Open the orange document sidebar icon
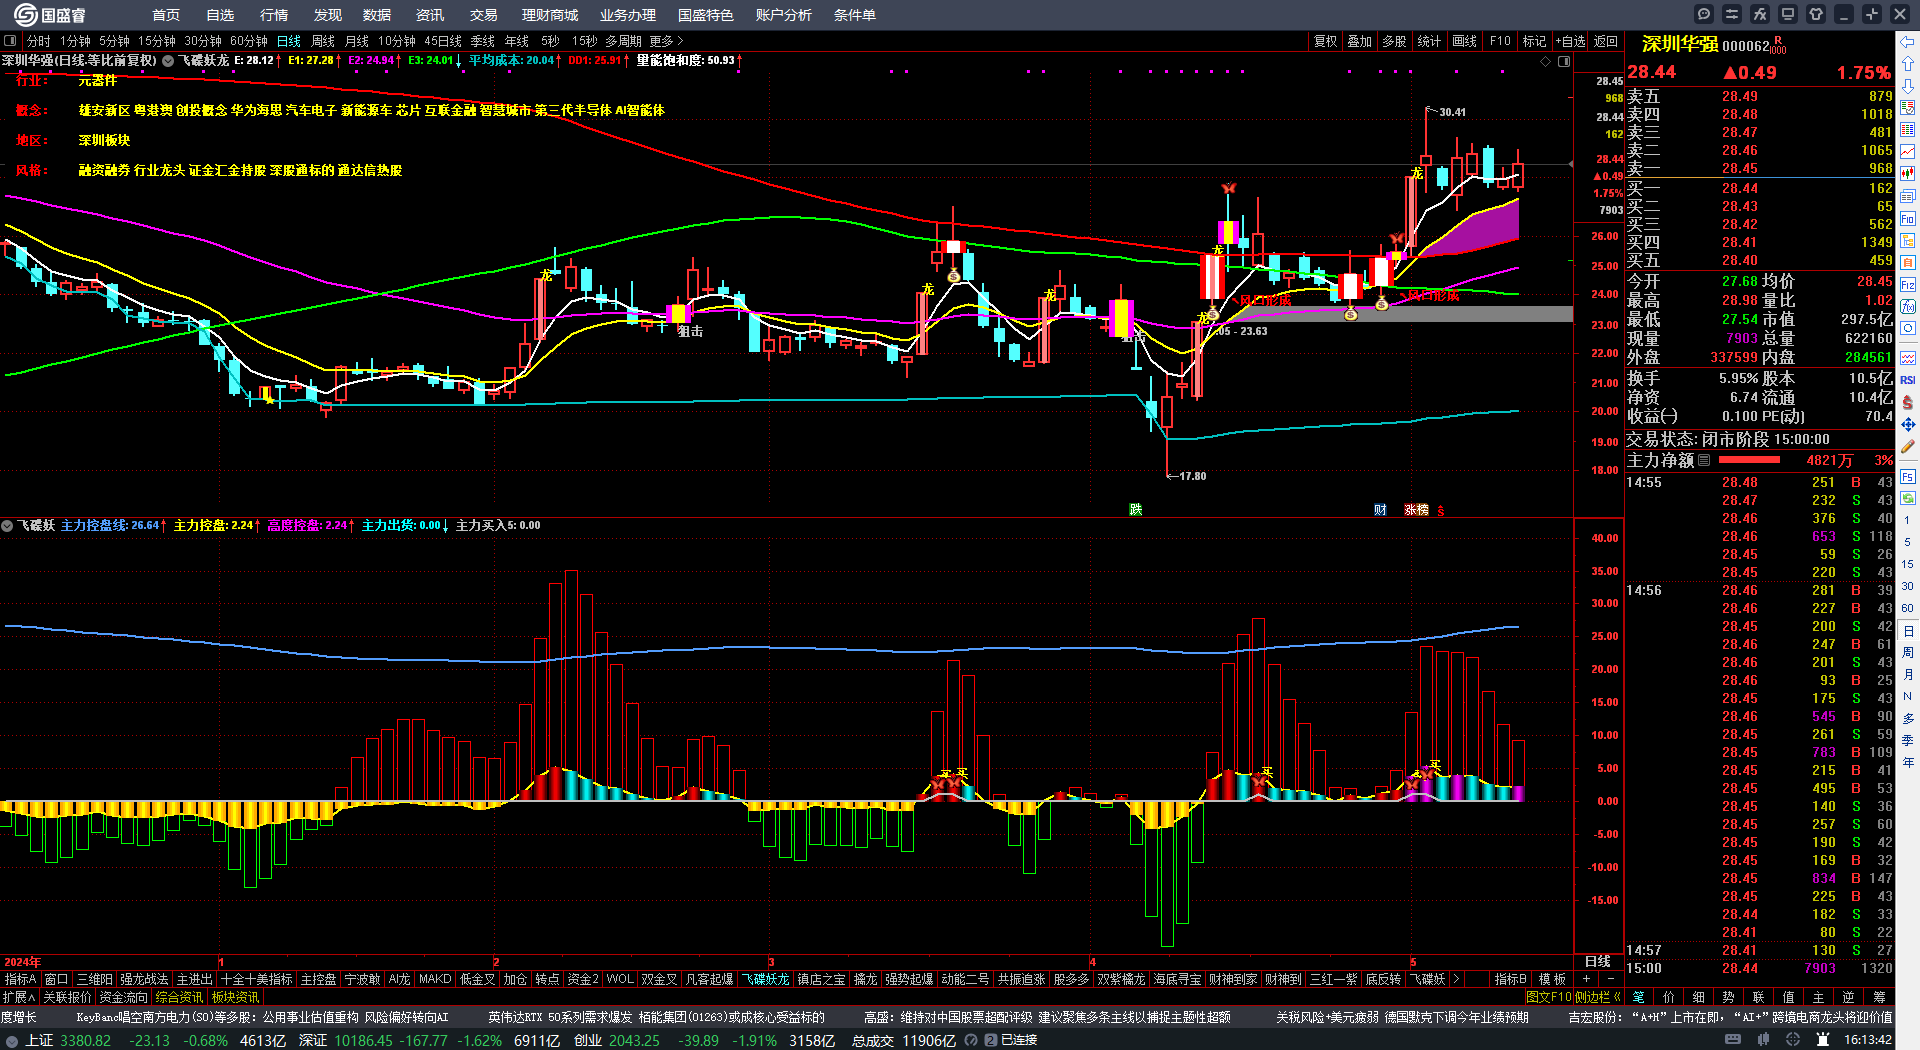 (1908, 262)
